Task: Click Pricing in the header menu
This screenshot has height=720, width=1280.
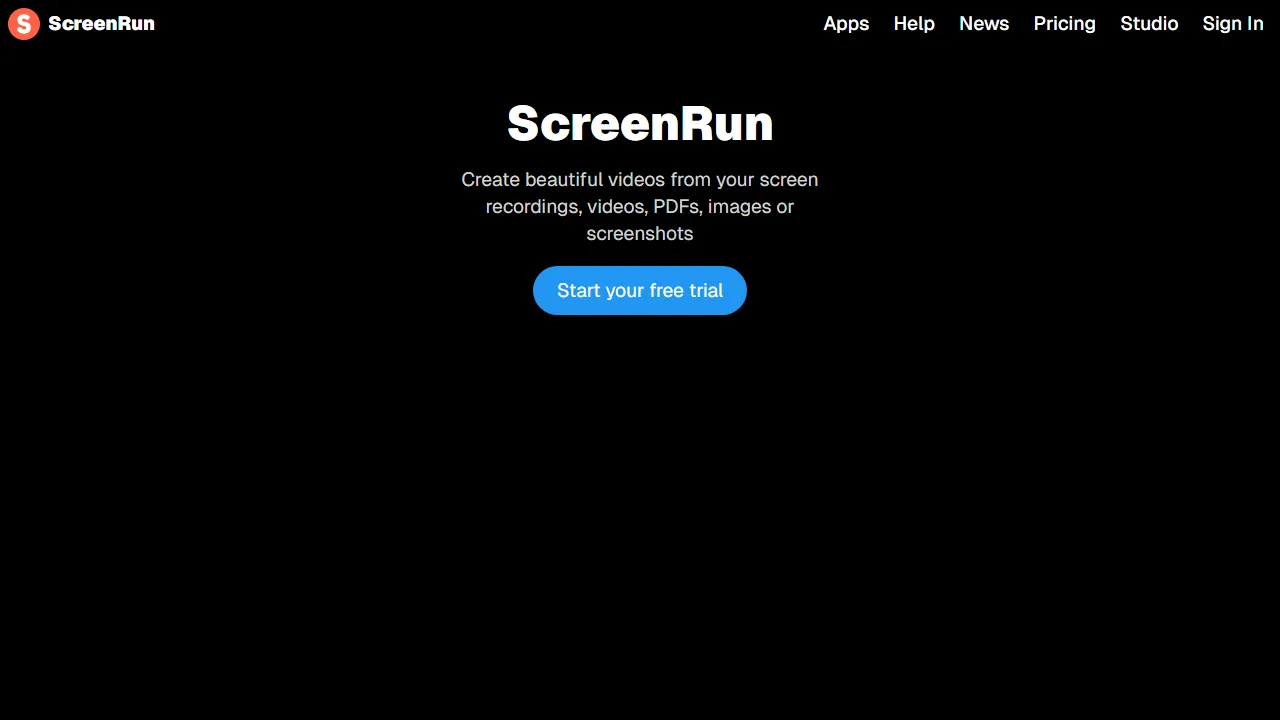Action: tap(1064, 23)
